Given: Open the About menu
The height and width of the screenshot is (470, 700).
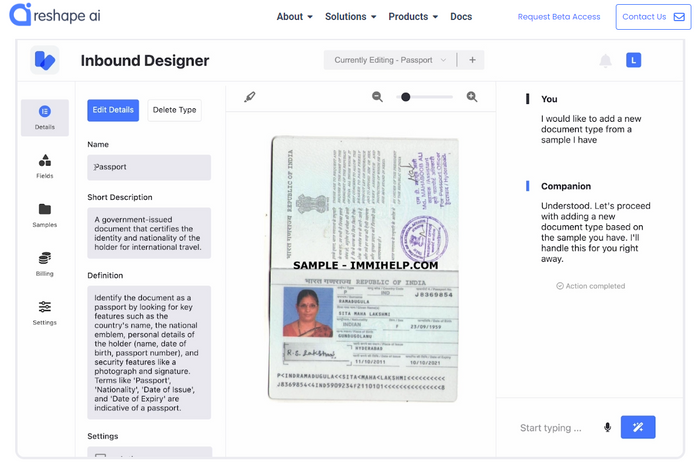Looking at the screenshot, I should click(x=294, y=17).
